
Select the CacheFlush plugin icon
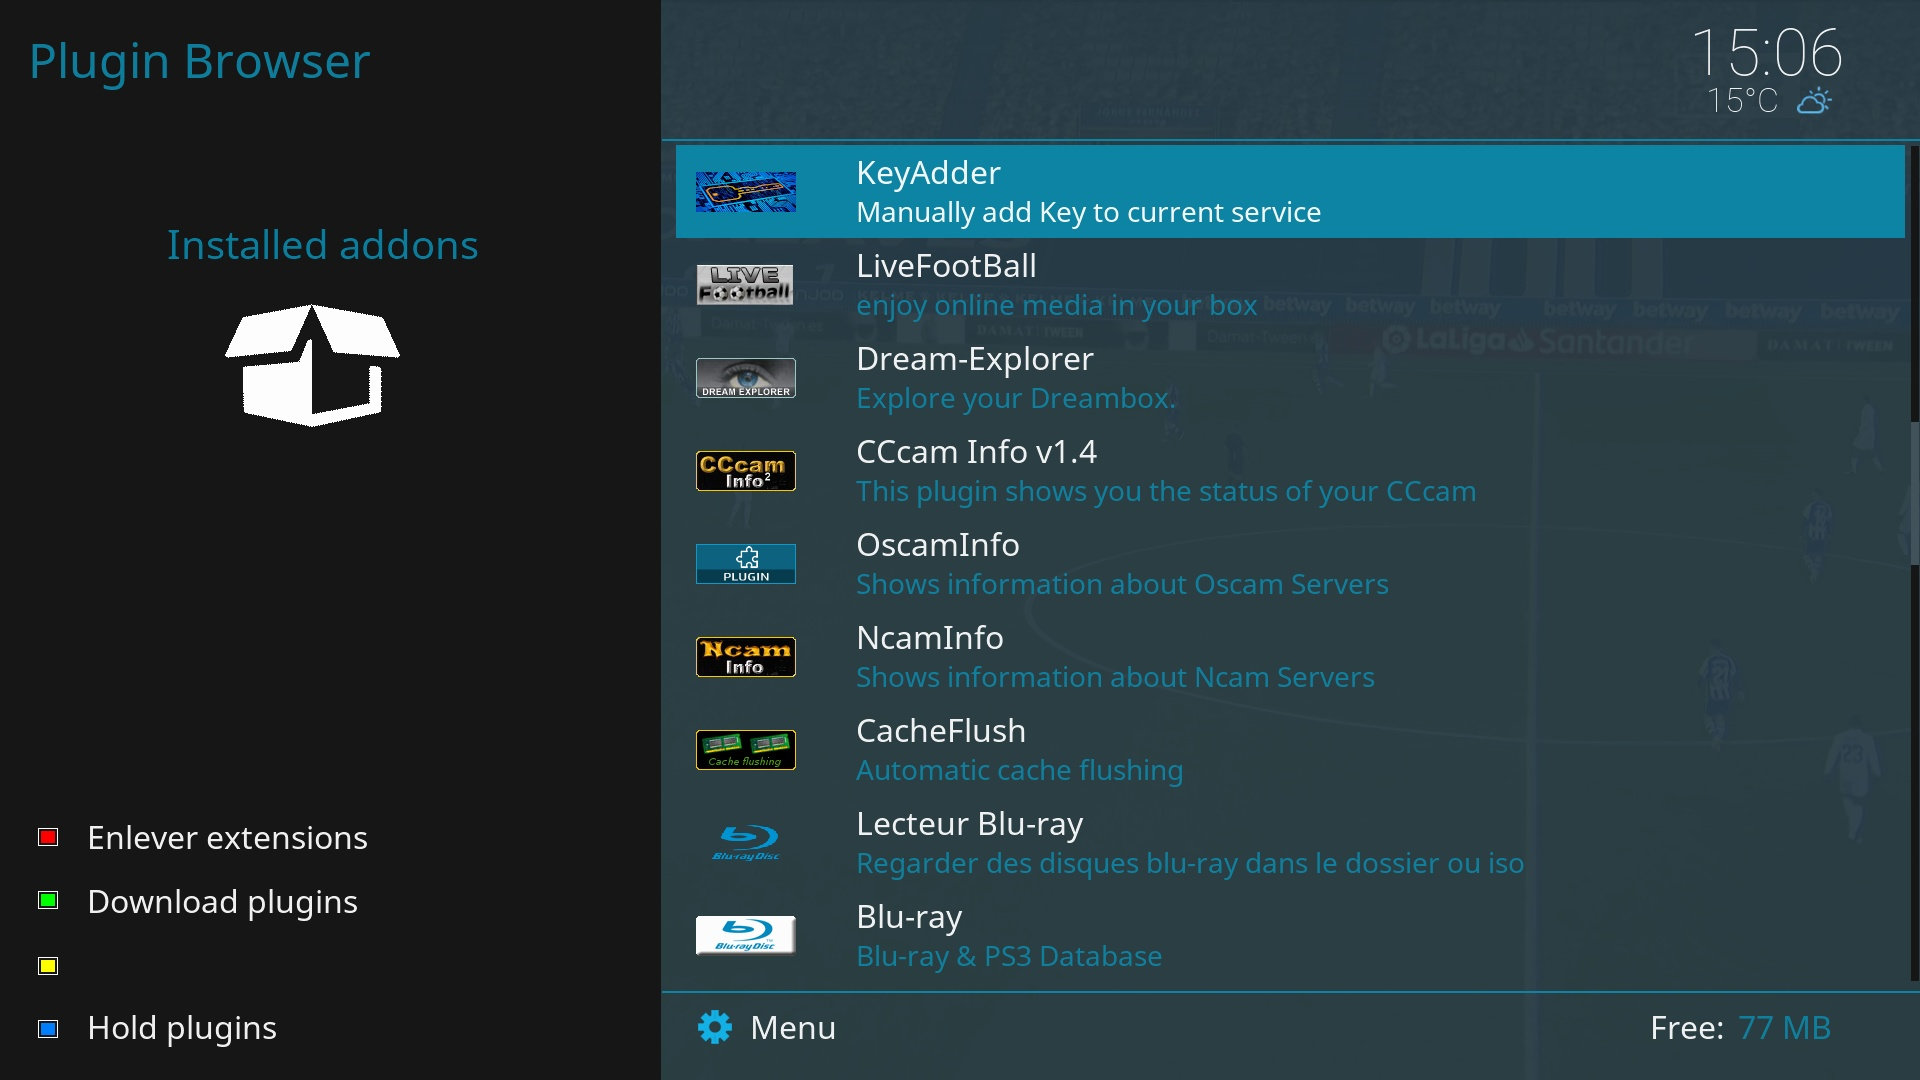745,749
